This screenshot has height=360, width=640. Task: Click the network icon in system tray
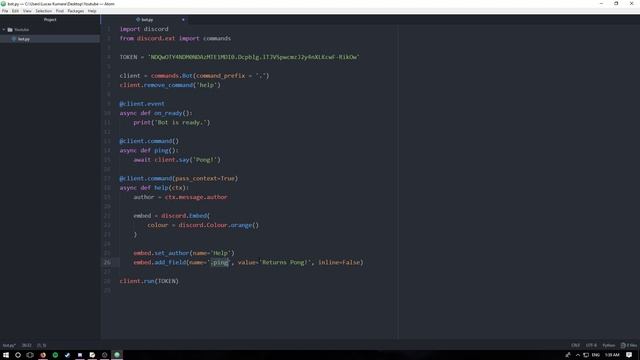pyautogui.click(x=586, y=355)
